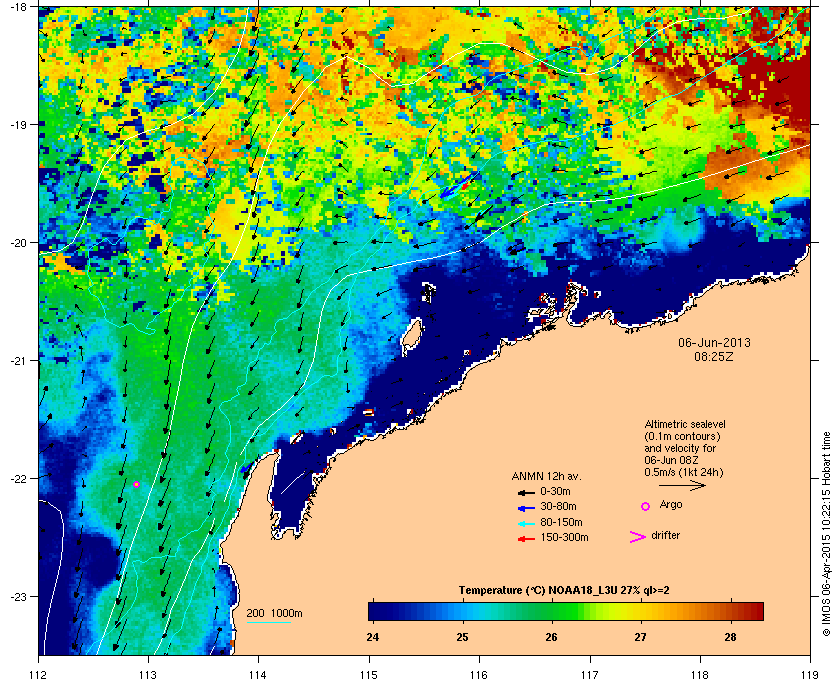This screenshot has height=680, width=840.
Task: Click the colorbar tick label 28
Action: coord(730,637)
